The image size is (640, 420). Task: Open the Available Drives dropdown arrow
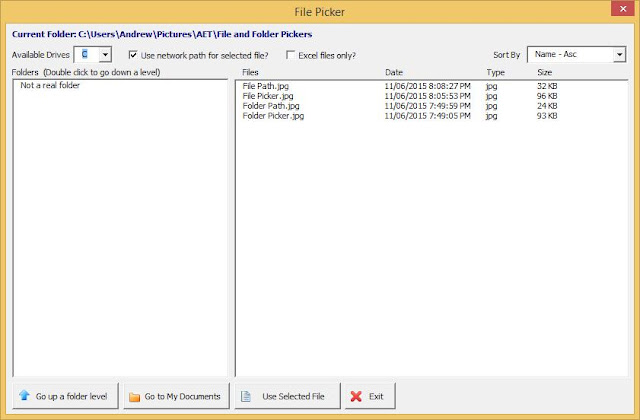105,54
